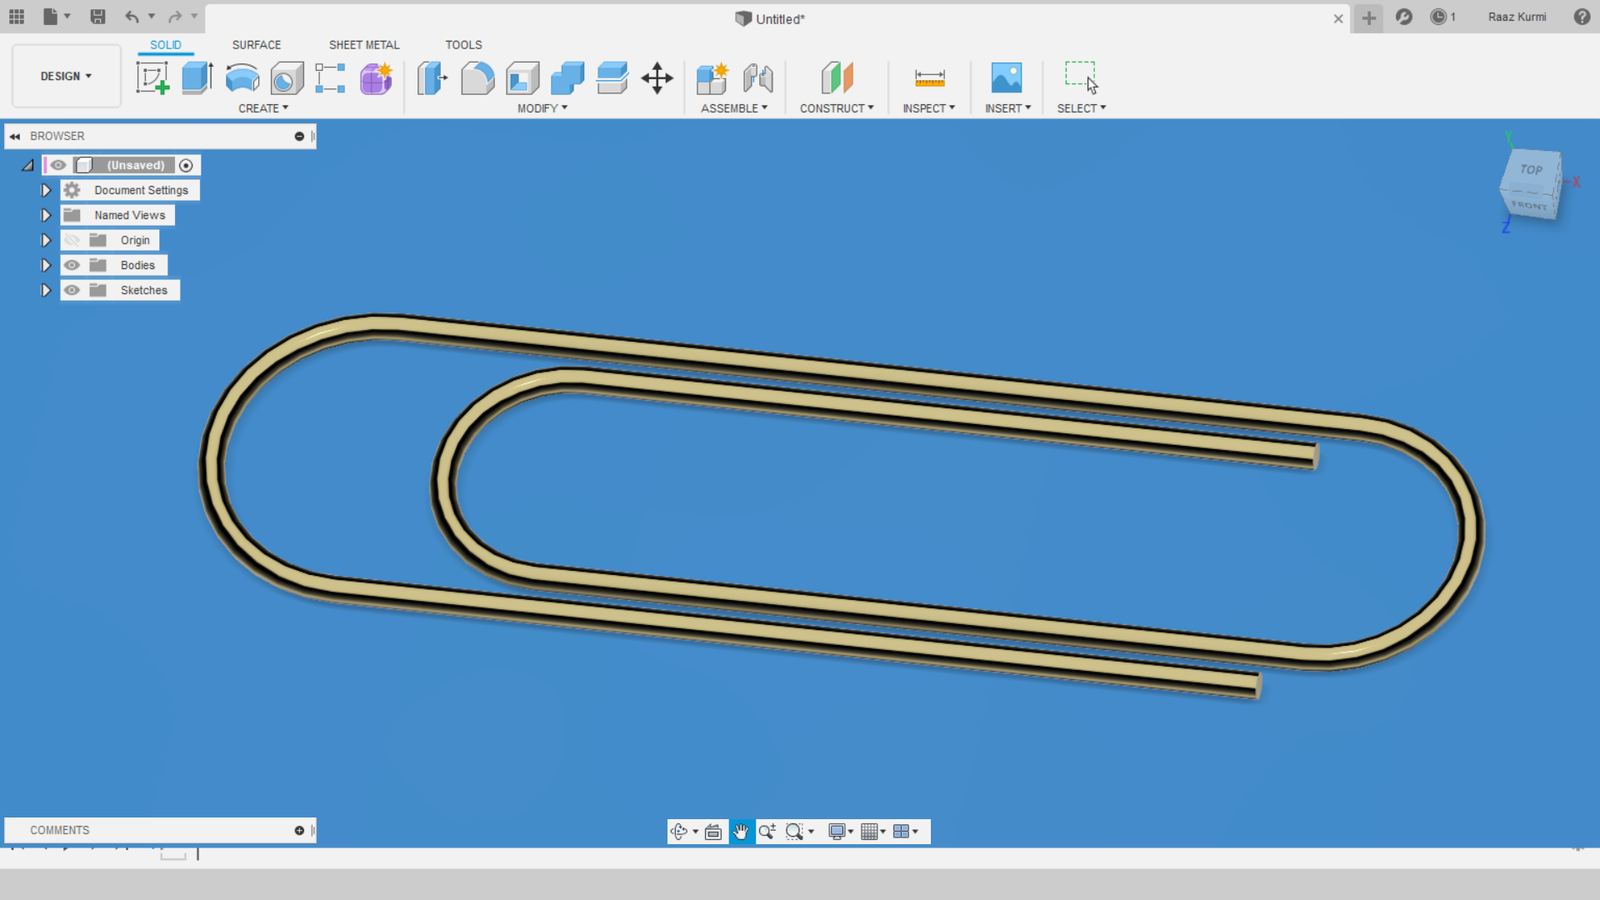The width and height of the screenshot is (1600, 900).
Task: Click the Zoom magnifier icon
Action: click(x=767, y=832)
